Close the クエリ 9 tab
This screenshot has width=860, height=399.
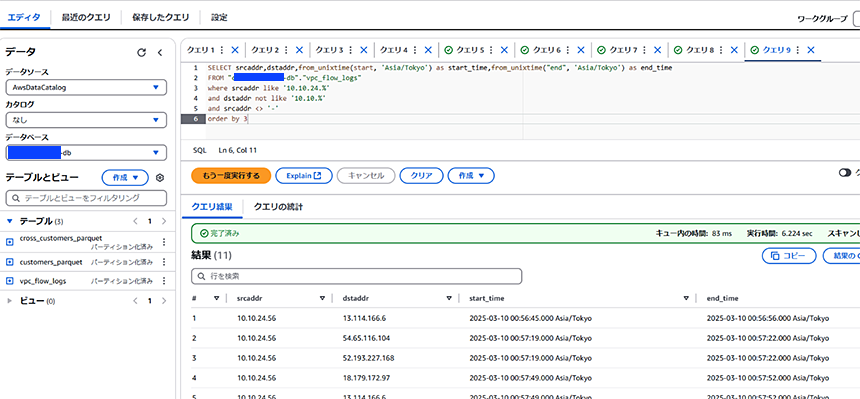(x=811, y=50)
